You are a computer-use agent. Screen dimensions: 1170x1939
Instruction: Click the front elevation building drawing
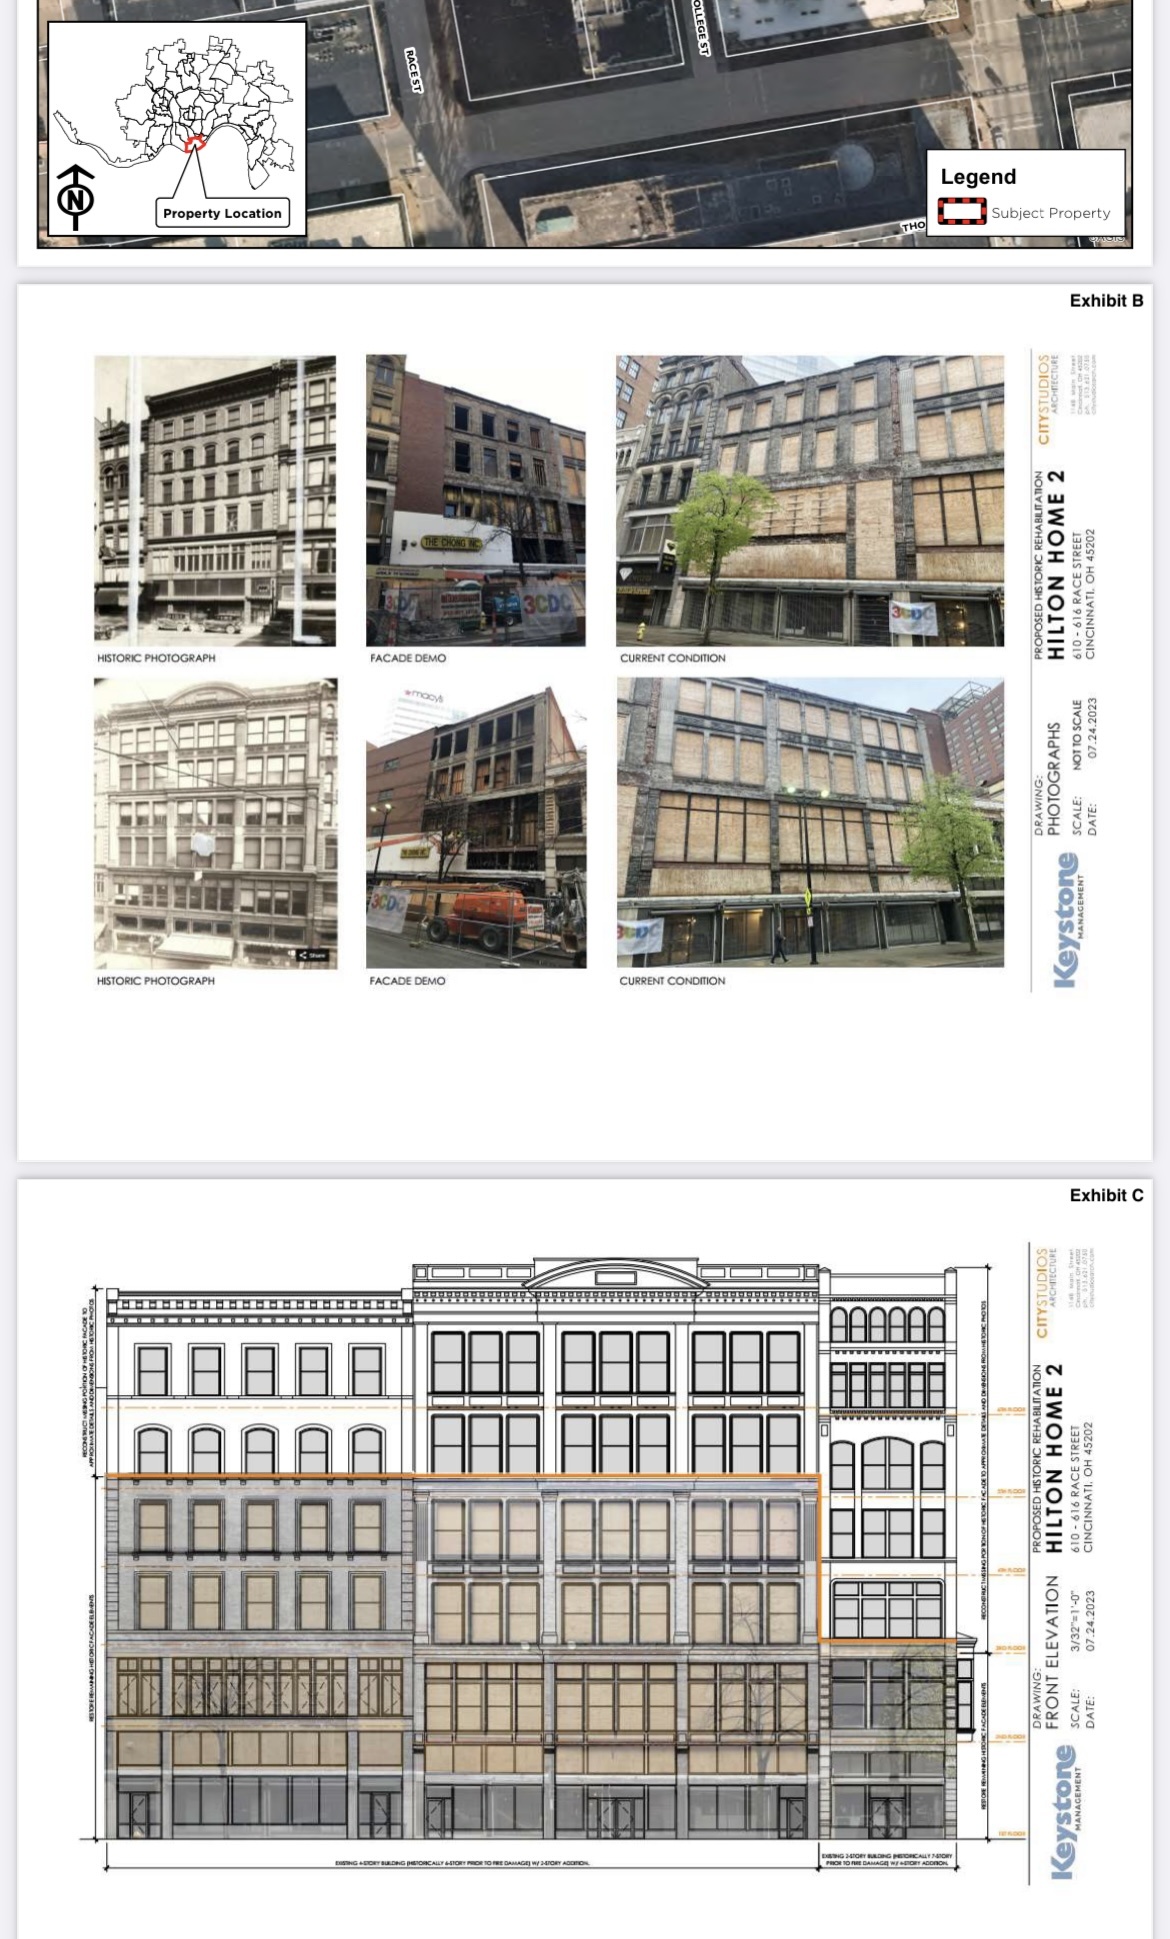point(530,1548)
